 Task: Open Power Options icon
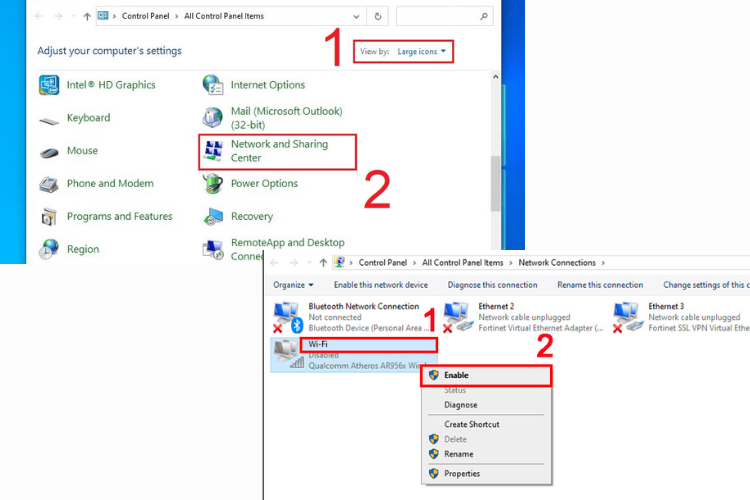click(x=213, y=184)
